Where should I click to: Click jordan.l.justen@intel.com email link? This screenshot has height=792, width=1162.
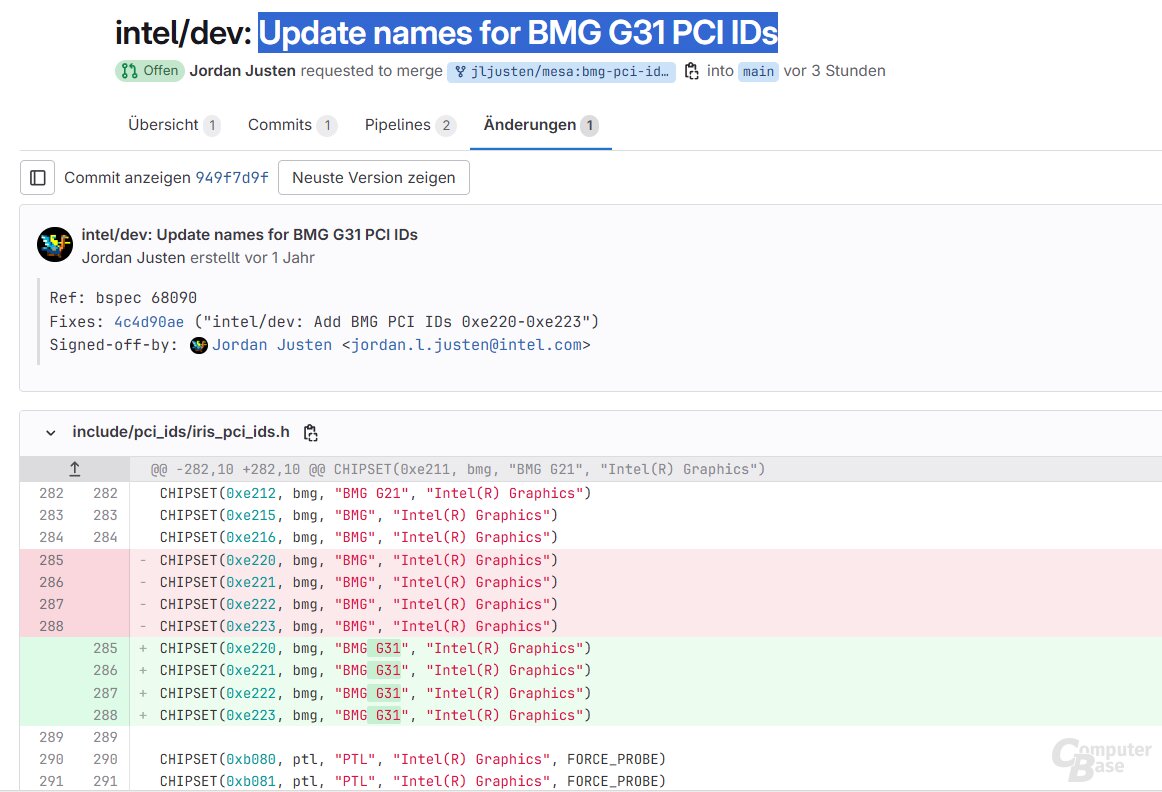pos(466,345)
